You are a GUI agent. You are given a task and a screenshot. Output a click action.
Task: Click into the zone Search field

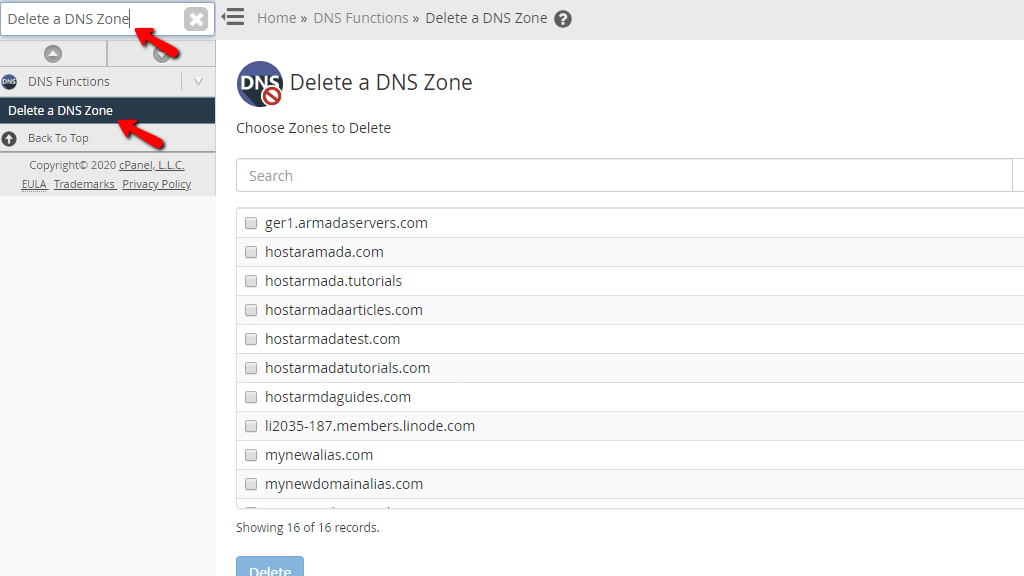click(624, 176)
